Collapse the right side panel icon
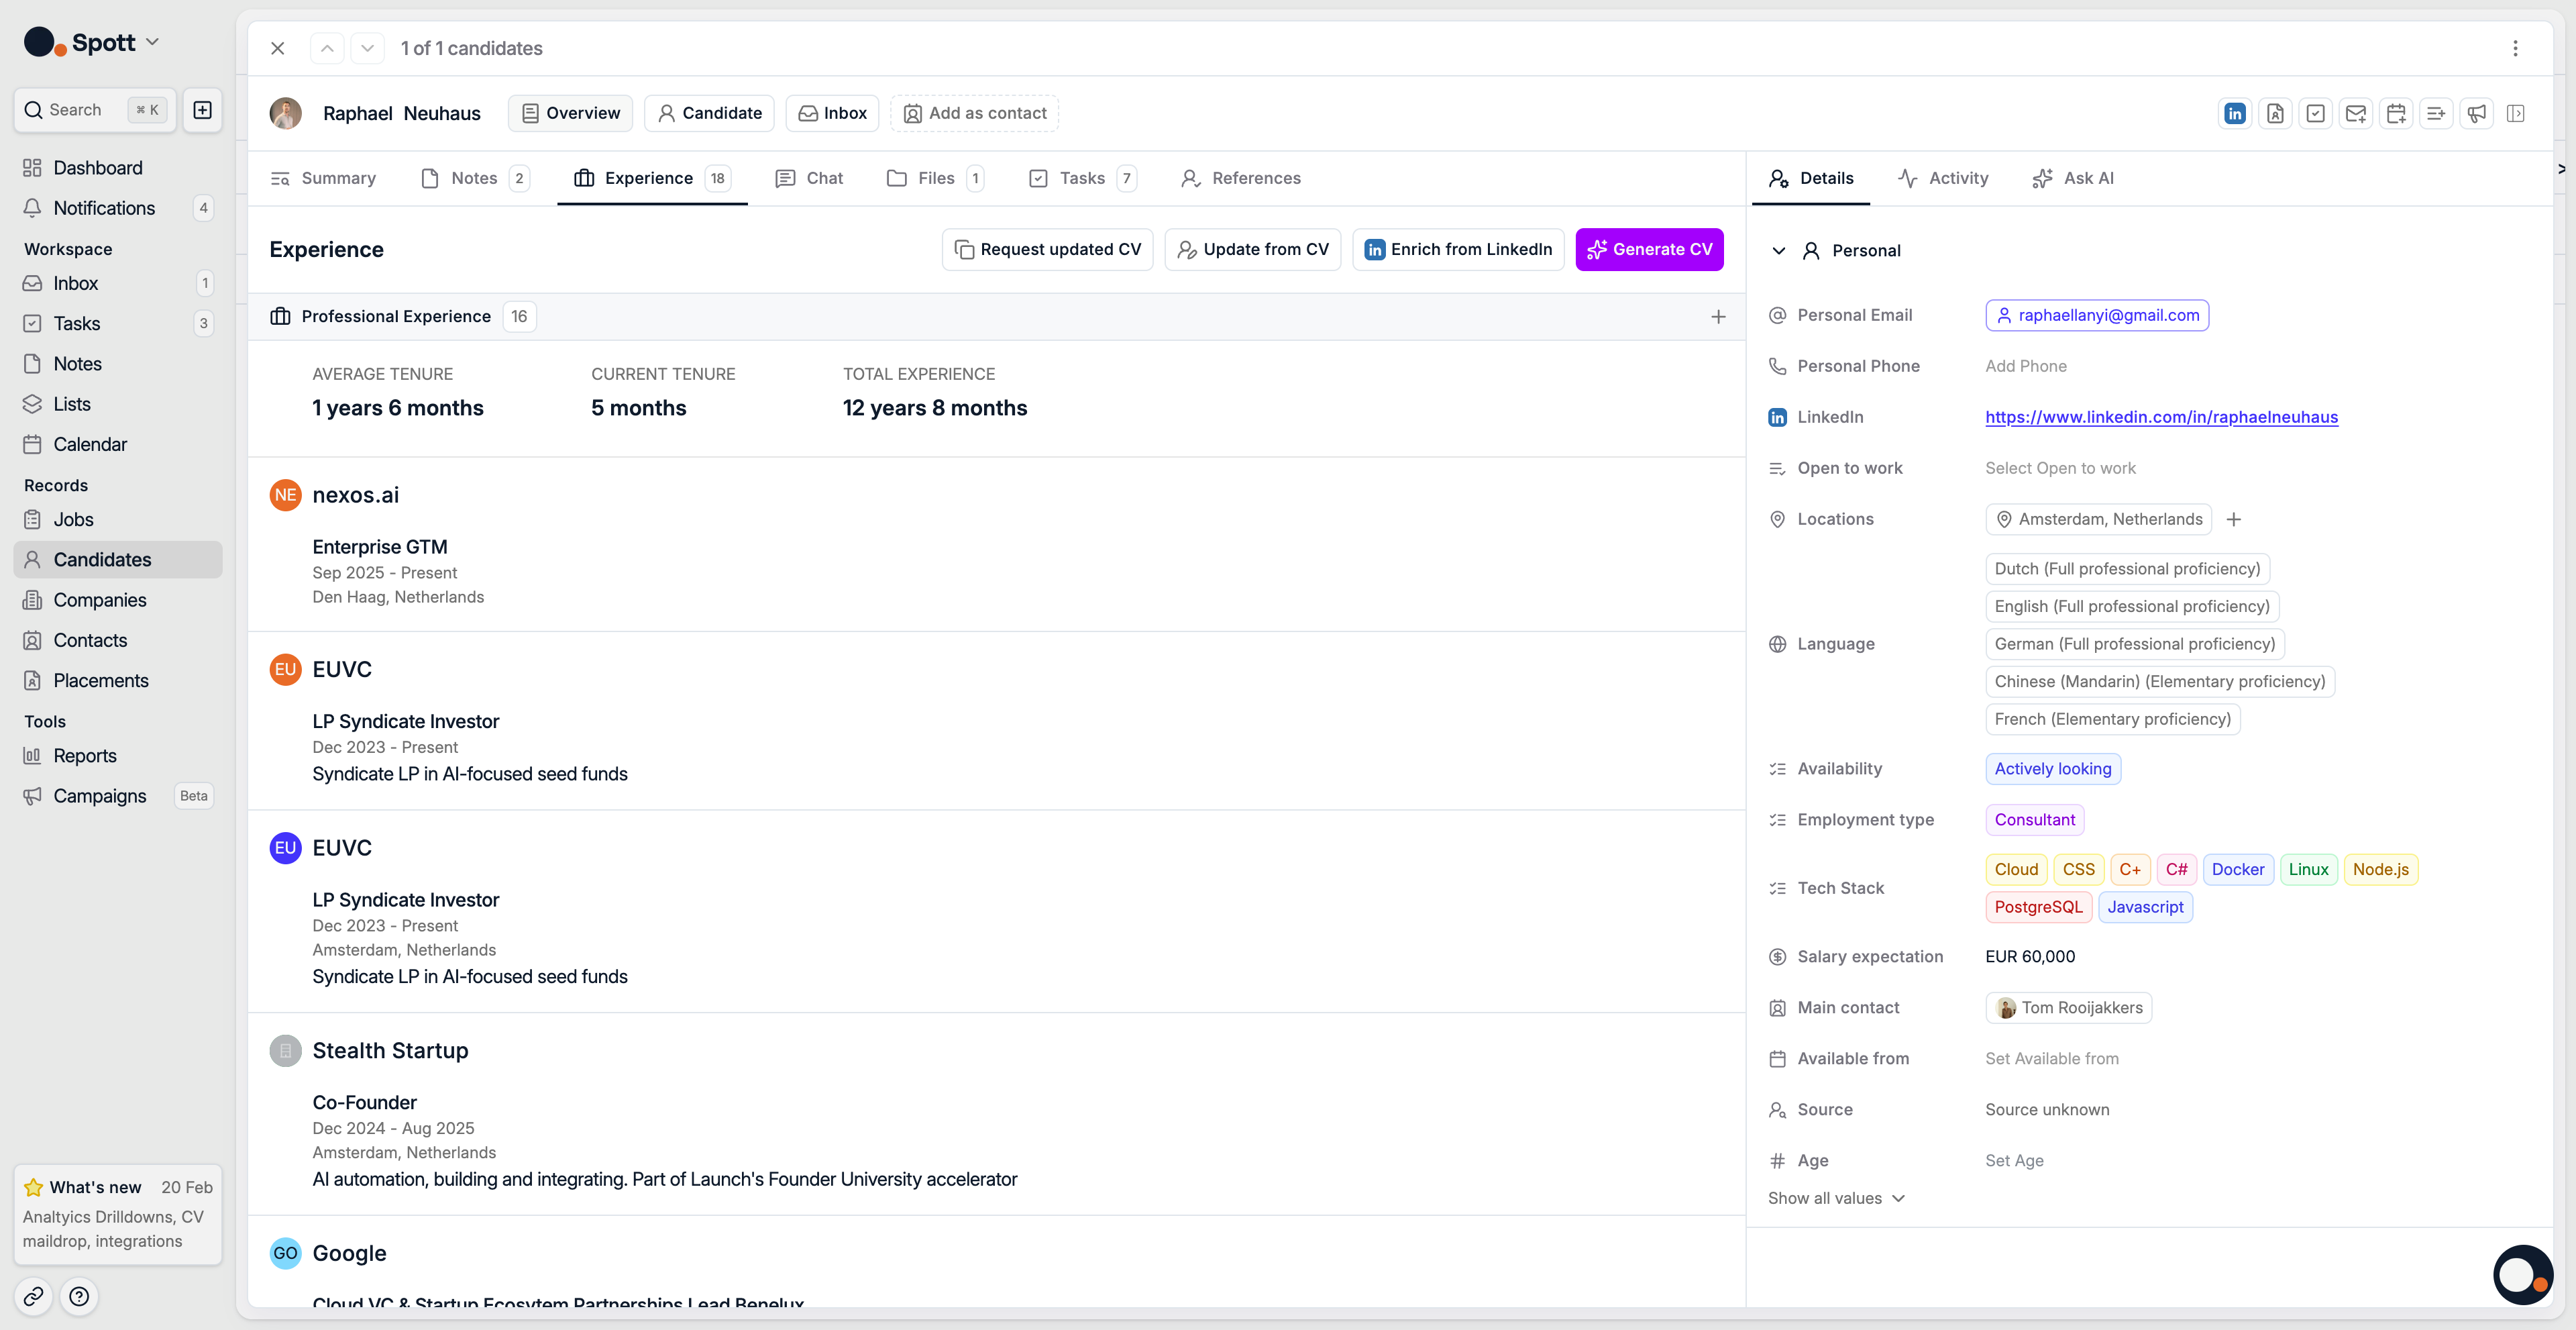2576x1330 pixels. (x=2516, y=113)
